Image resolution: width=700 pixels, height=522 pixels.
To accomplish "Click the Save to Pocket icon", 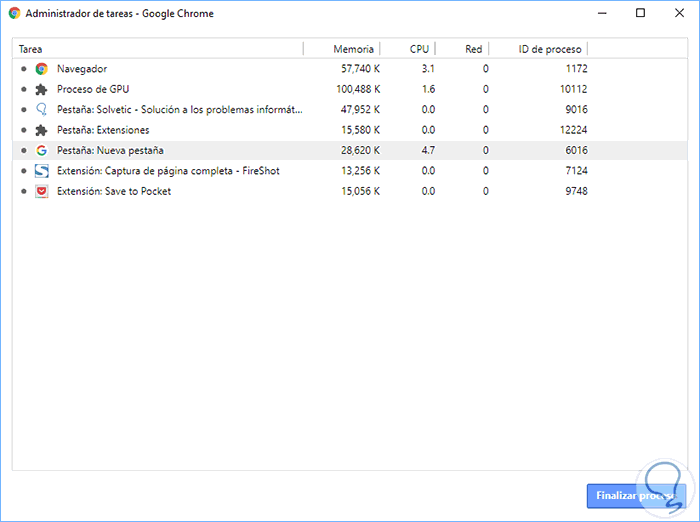I will pyautogui.click(x=42, y=192).
